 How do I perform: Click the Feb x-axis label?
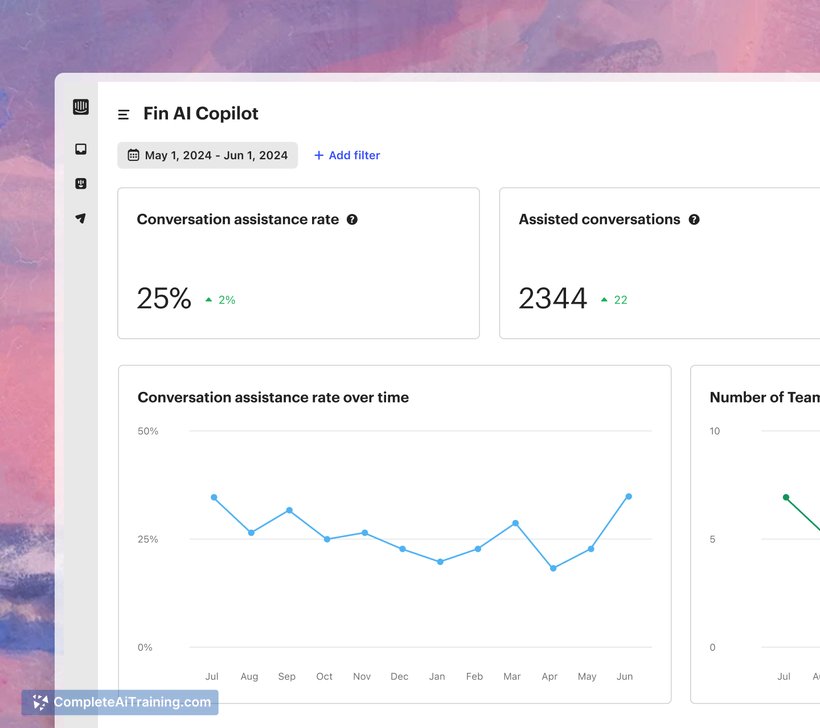[x=475, y=676]
